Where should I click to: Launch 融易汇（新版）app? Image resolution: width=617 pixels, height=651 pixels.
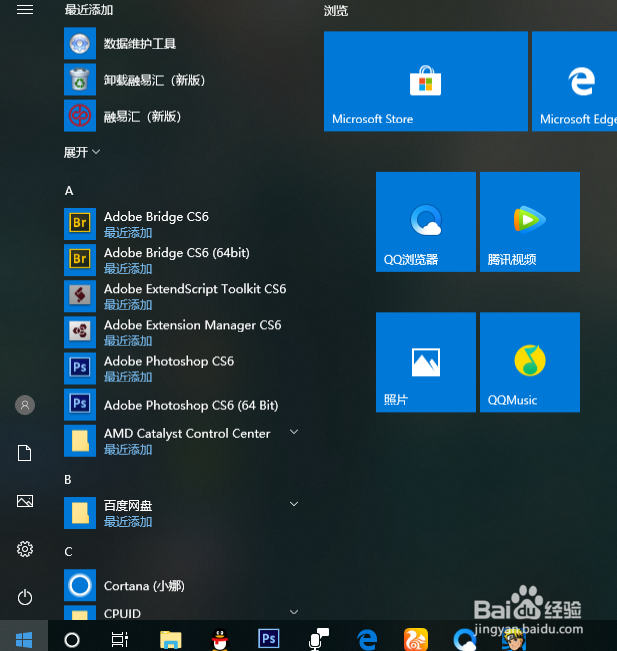coord(183,116)
